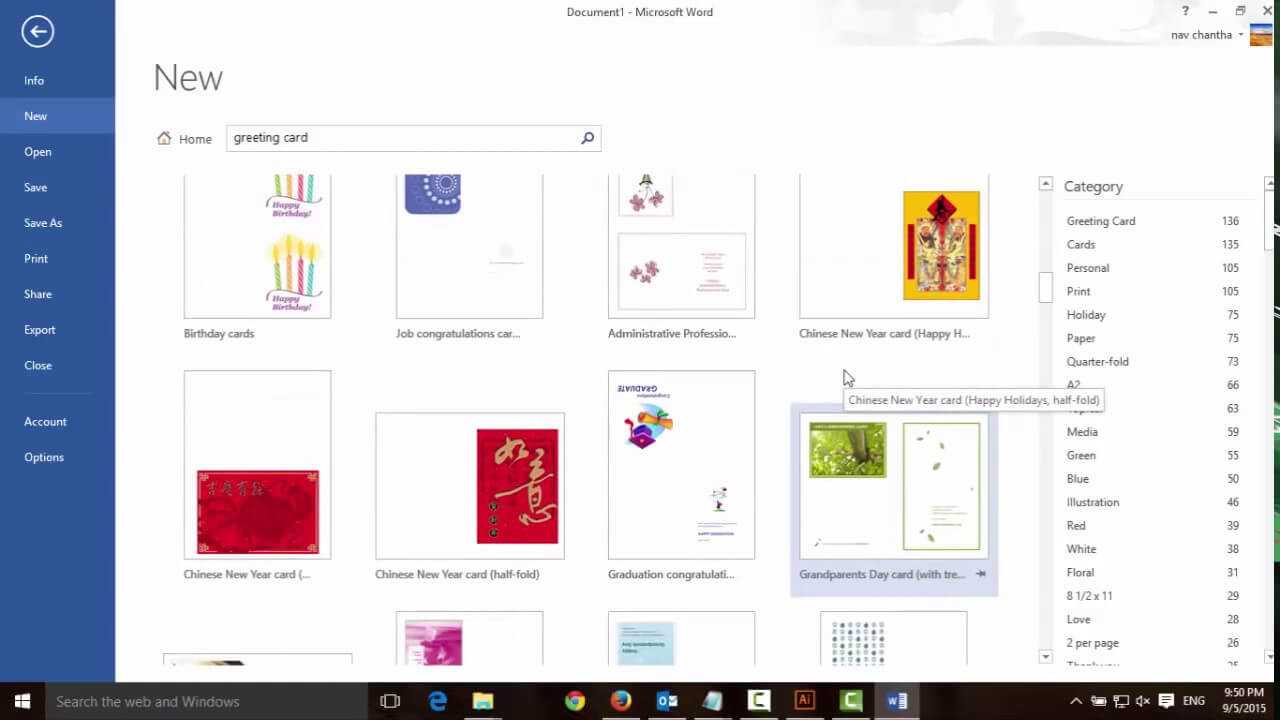The width and height of the screenshot is (1280, 720).
Task: Filter by Cards category
Action: [1152, 244]
